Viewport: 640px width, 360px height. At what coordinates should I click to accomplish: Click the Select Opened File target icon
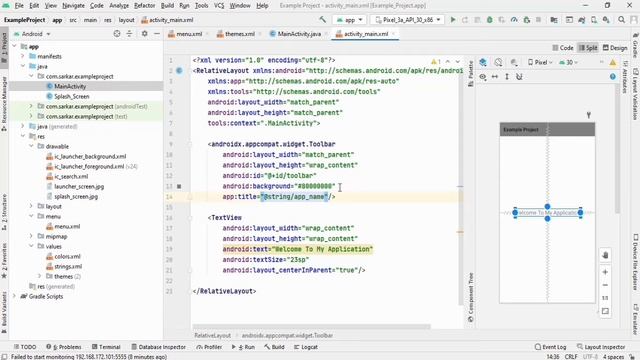[117, 34]
